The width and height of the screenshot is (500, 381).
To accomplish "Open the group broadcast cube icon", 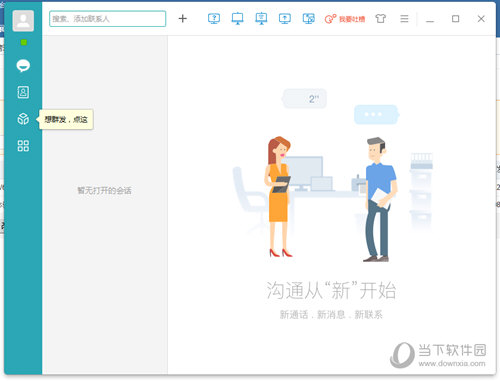I will point(23,119).
